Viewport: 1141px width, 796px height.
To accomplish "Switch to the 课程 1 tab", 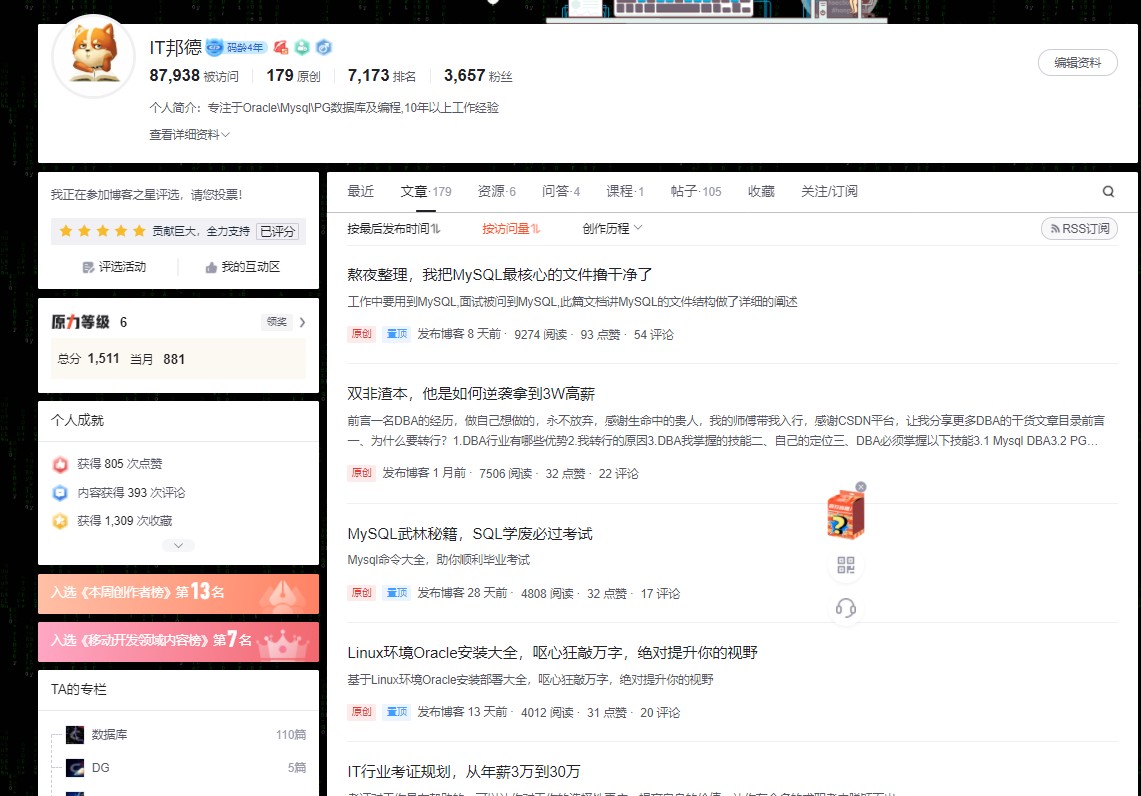I will (x=625, y=191).
